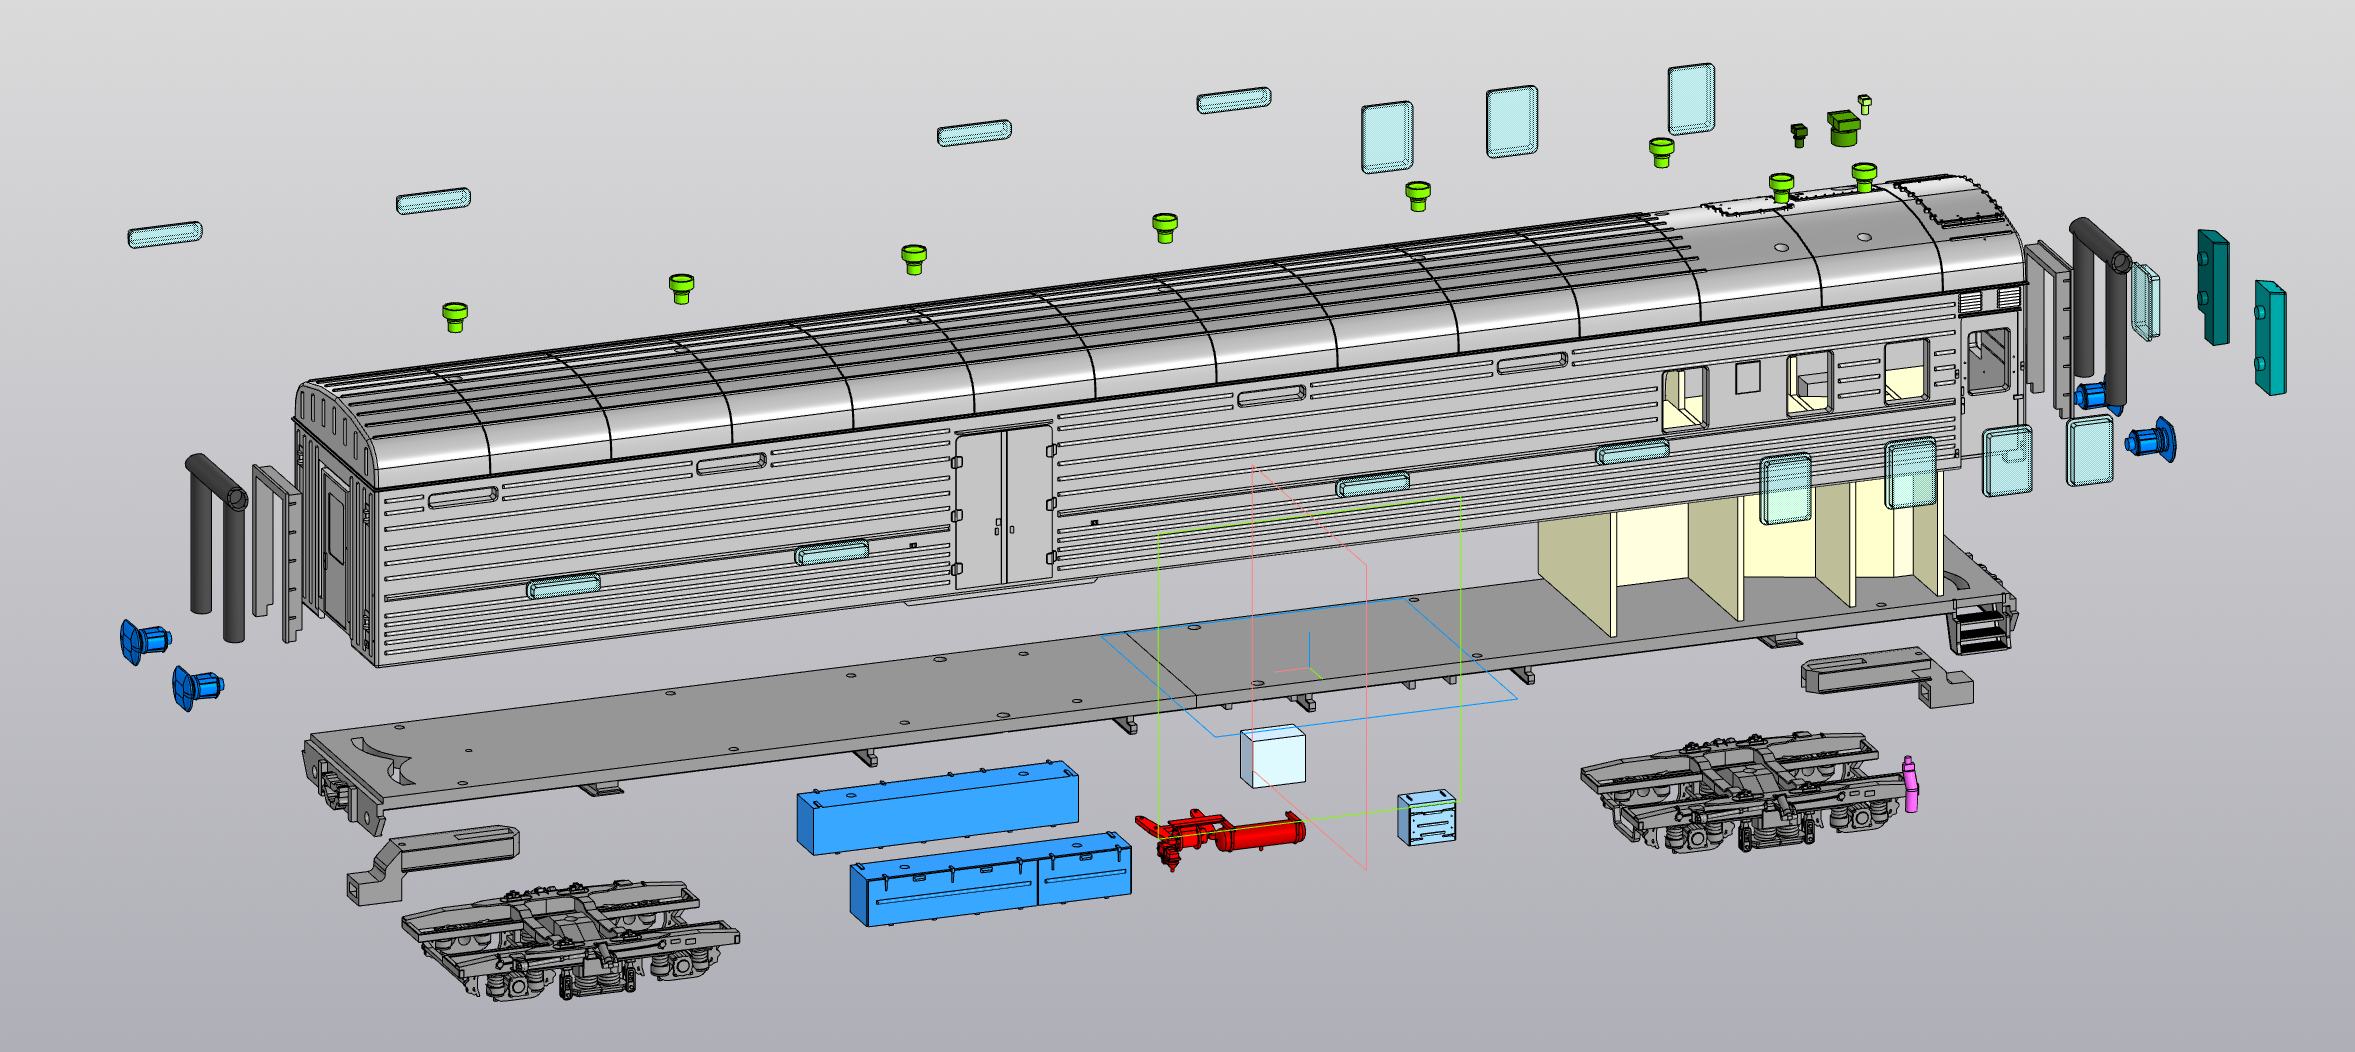Click the left wheel bogie assembly

click(570, 940)
